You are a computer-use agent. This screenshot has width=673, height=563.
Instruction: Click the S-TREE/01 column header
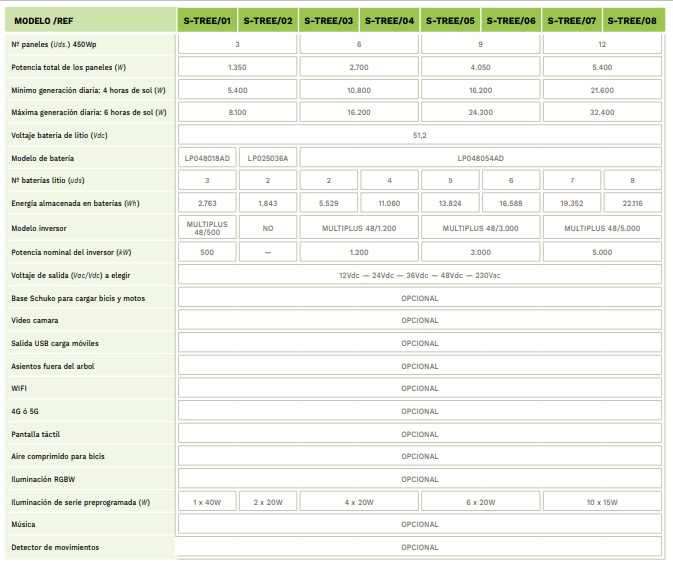pos(207,20)
